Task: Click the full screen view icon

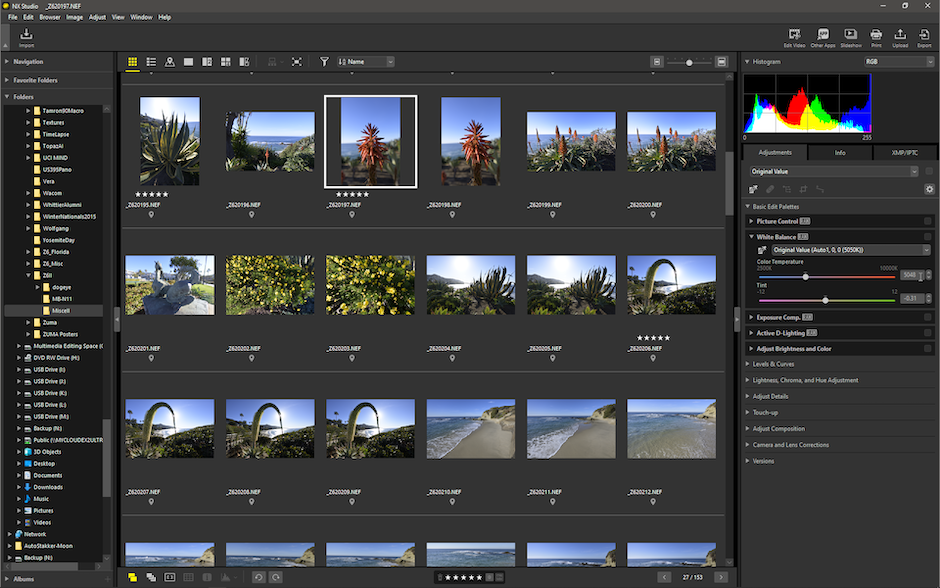Action: click(297, 62)
